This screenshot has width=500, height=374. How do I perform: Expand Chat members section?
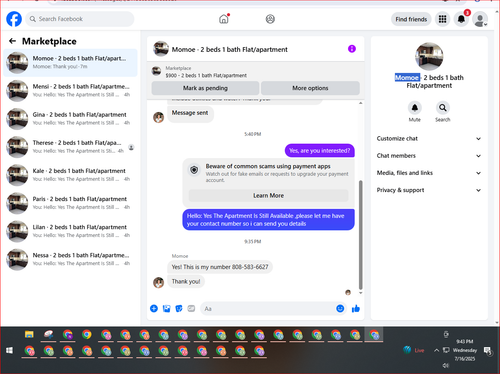pos(429,156)
